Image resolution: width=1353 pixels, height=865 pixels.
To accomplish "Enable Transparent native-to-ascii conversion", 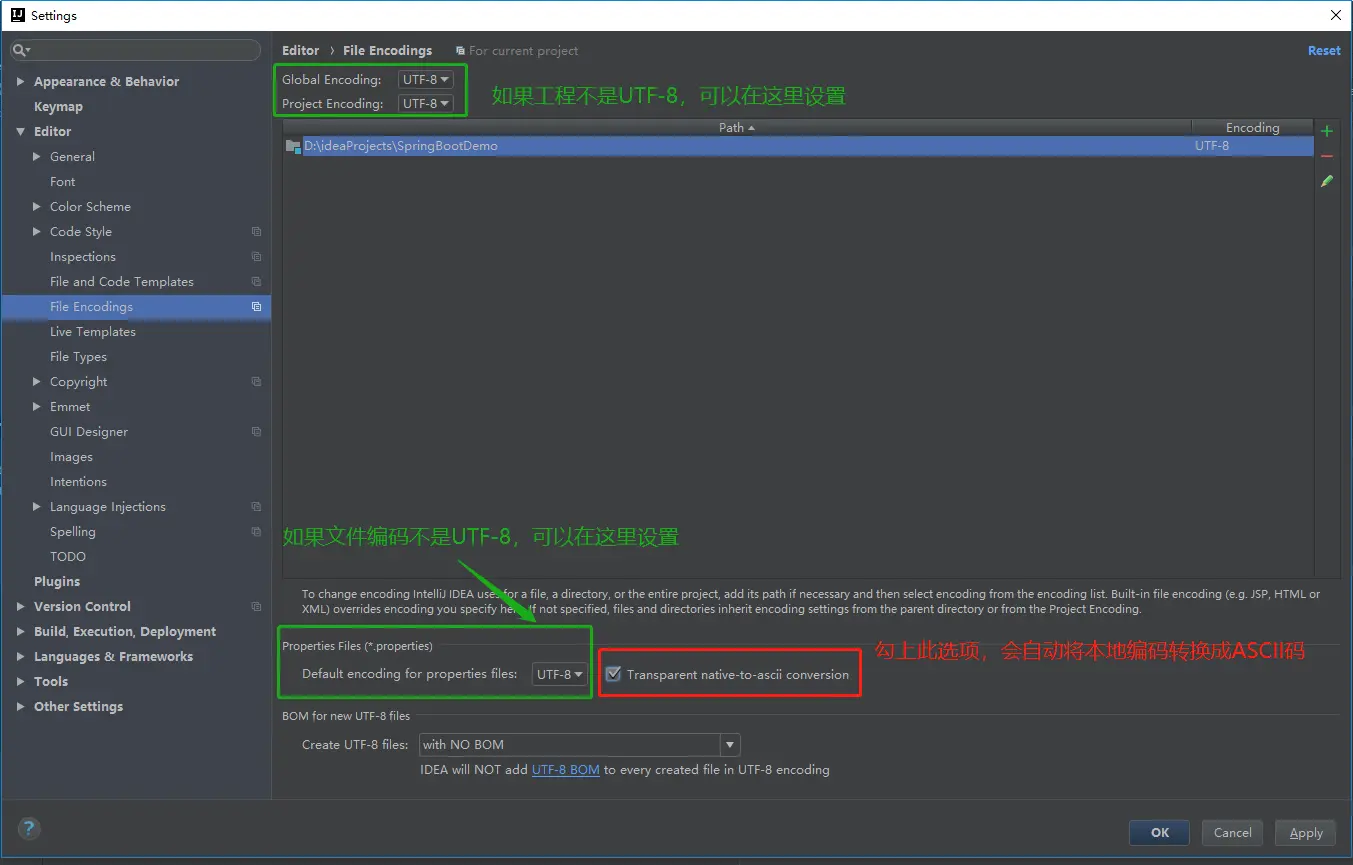I will [613, 673].
